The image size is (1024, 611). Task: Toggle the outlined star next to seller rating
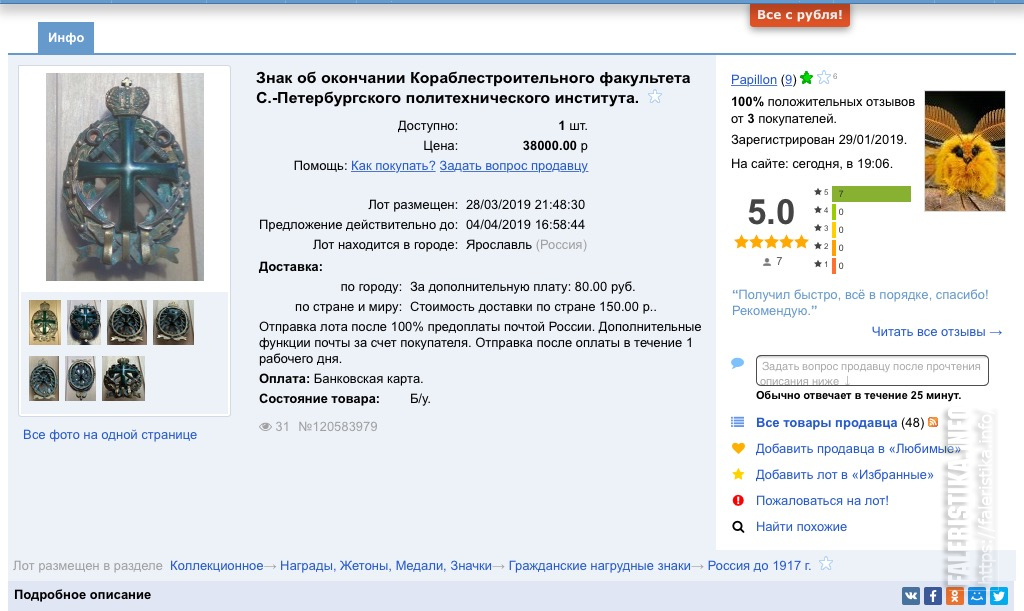click(x=823, y=78)
